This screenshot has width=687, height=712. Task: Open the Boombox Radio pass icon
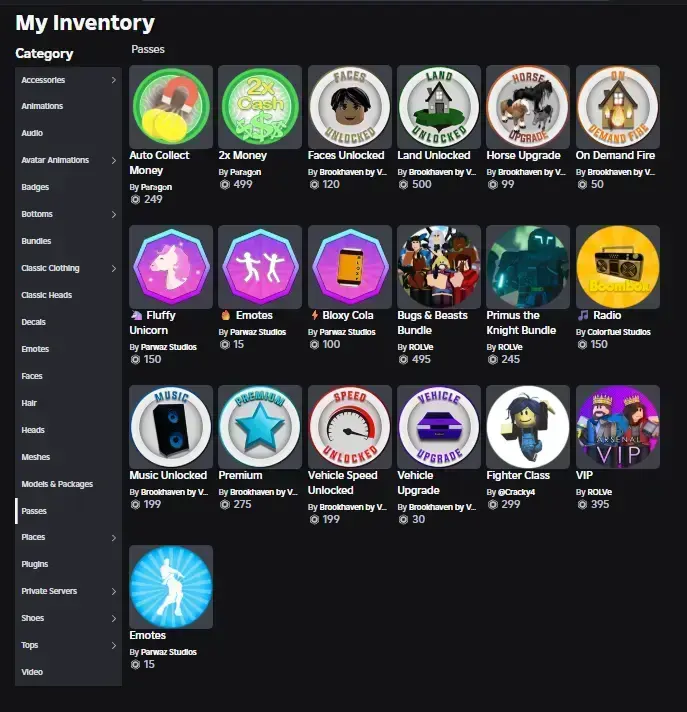click(x=618, y=267)
